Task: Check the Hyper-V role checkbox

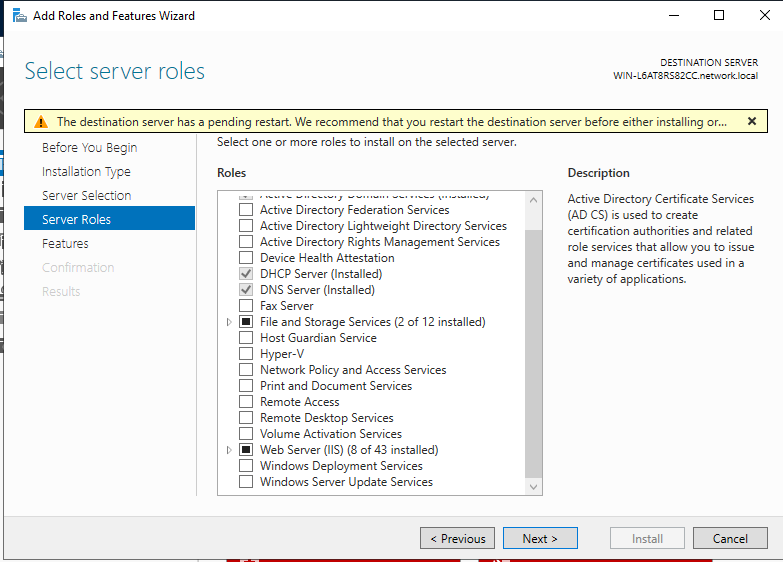Action: [x=246, y=354]
